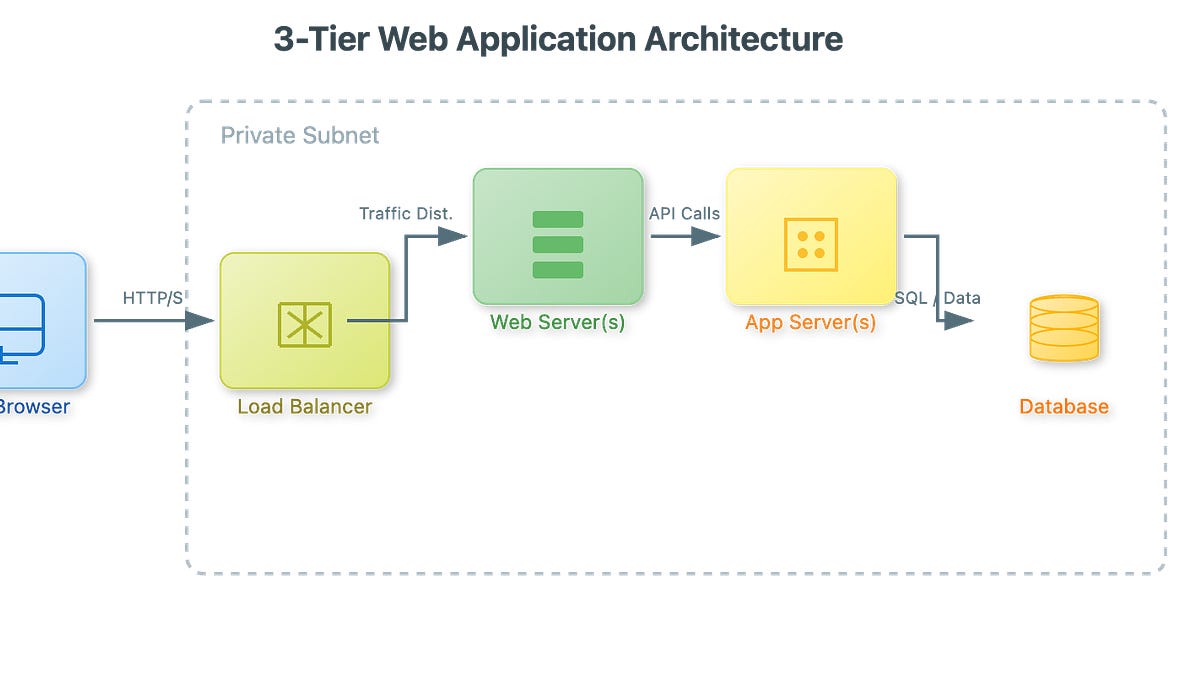The image size is (1200, 675).
Task: Select the "API Calls" arrow label
Action: [684, 214]
